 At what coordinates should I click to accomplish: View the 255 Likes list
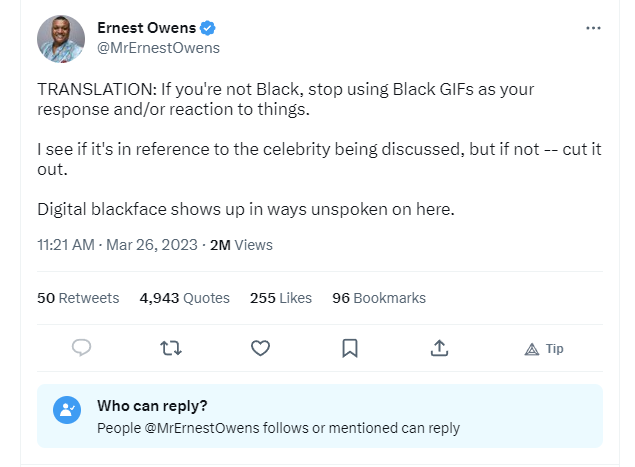(281, 298)
